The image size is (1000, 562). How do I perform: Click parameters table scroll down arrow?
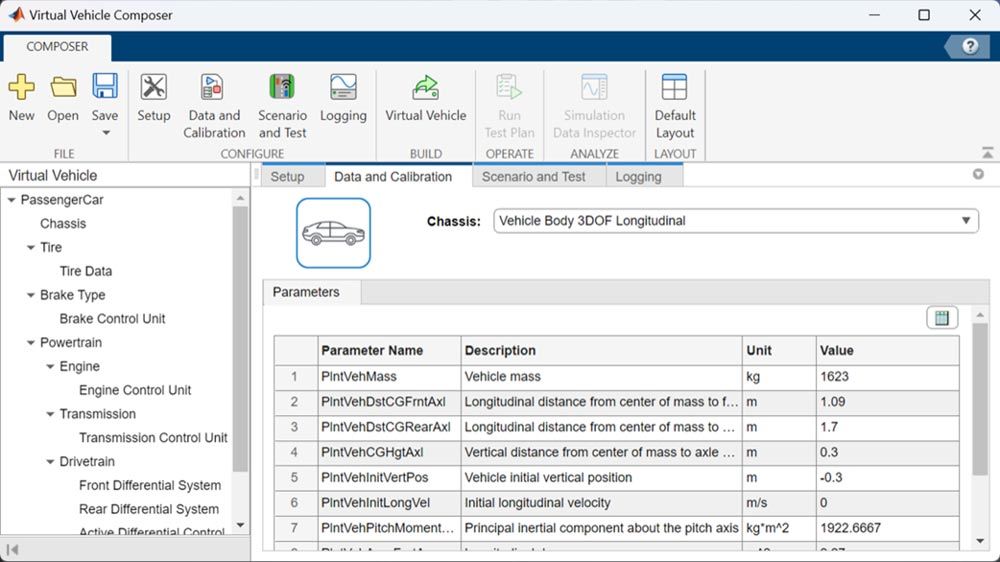(x=980, y=542)
